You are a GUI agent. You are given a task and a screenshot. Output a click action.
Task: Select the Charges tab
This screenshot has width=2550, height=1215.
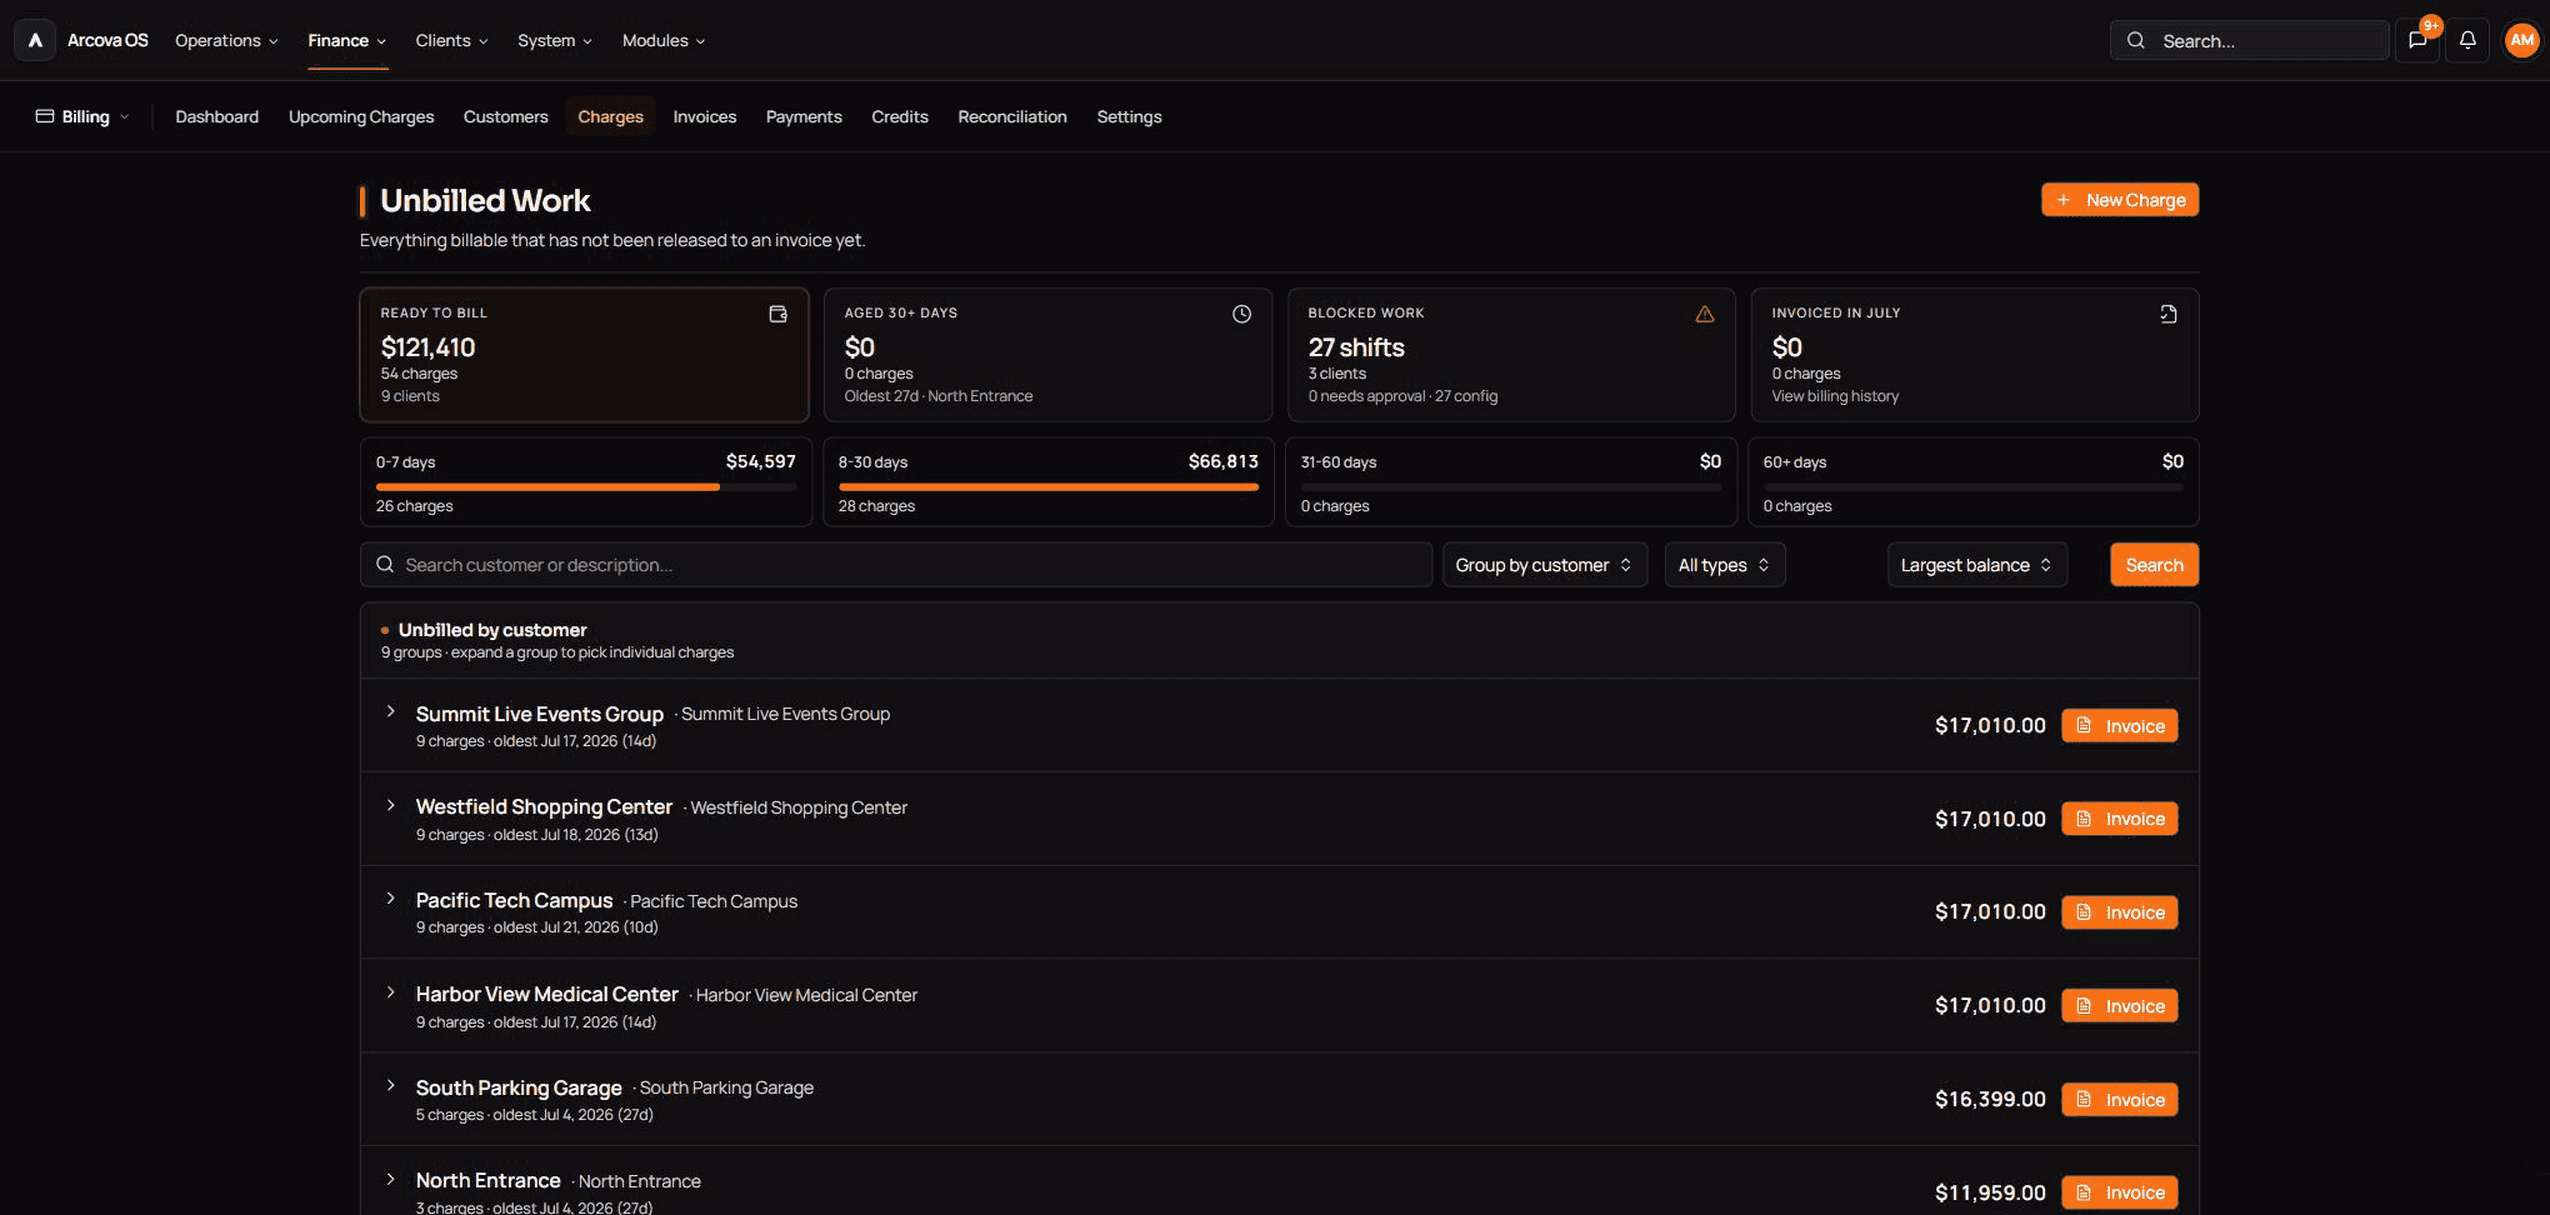pyautogui.click(x=610, y=116)
